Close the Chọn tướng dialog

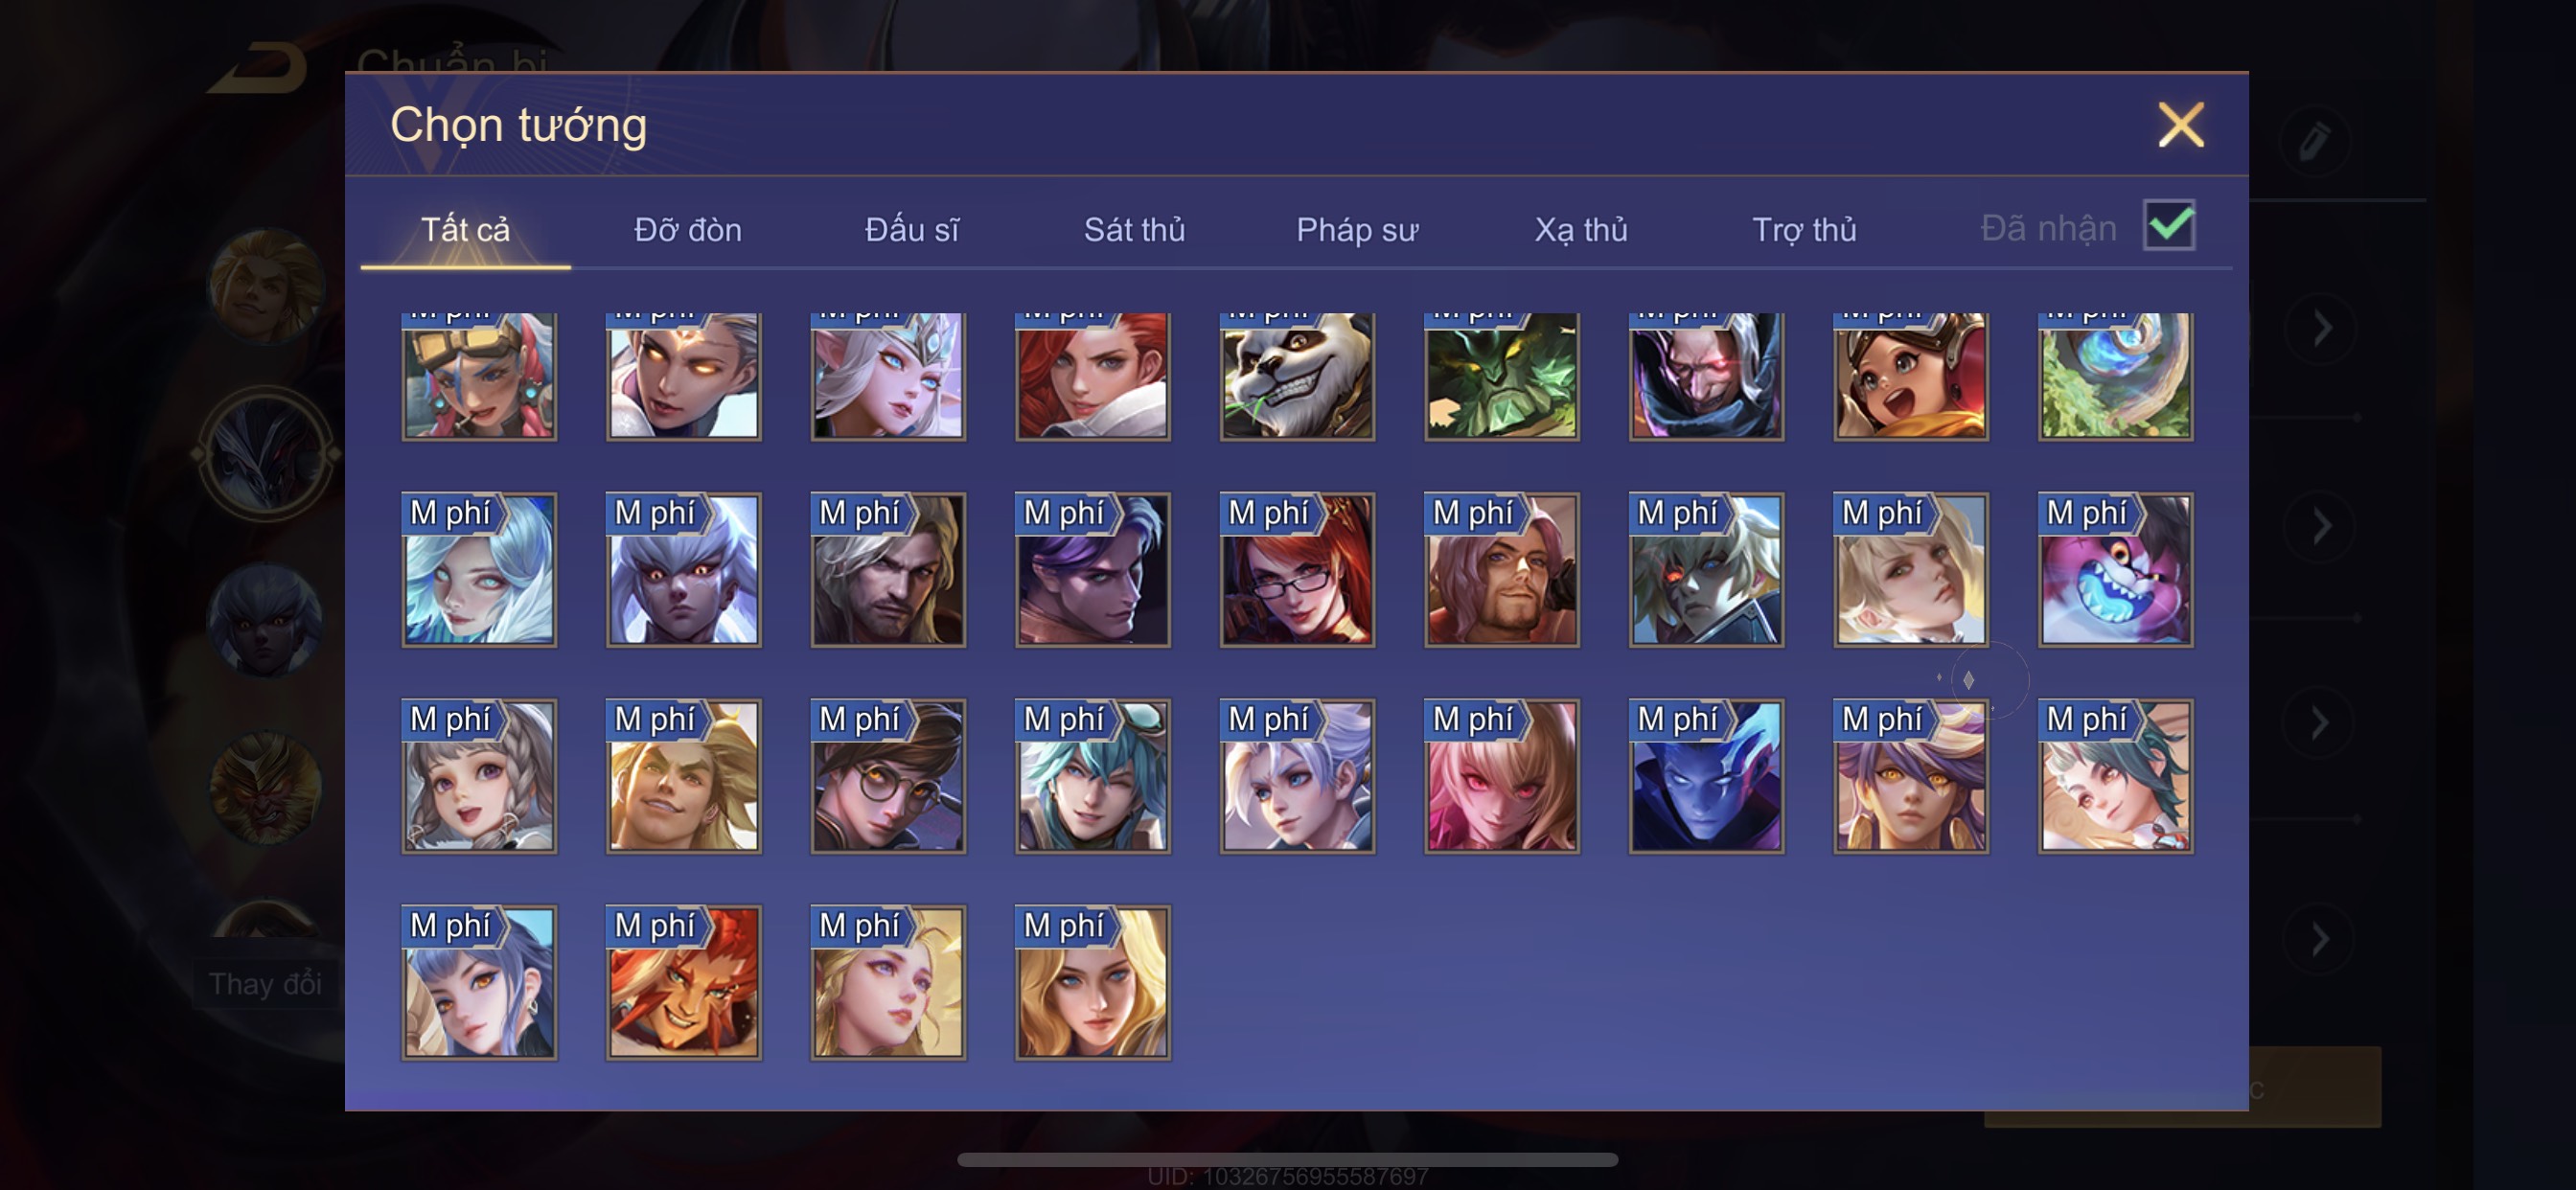(2180, 125)
